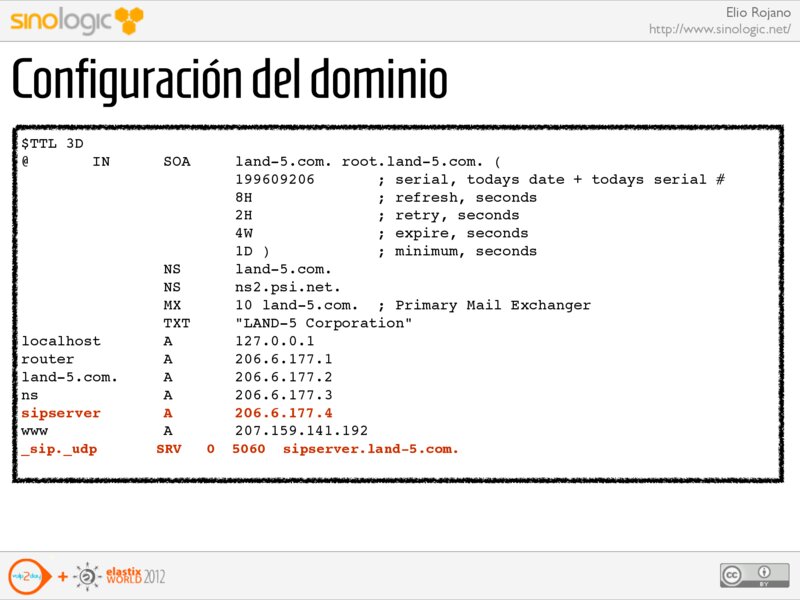Click the Elastix sun-shaped logo icon
Screen dimensions: 800x600
pyautogui.click(x=89, y=576)
